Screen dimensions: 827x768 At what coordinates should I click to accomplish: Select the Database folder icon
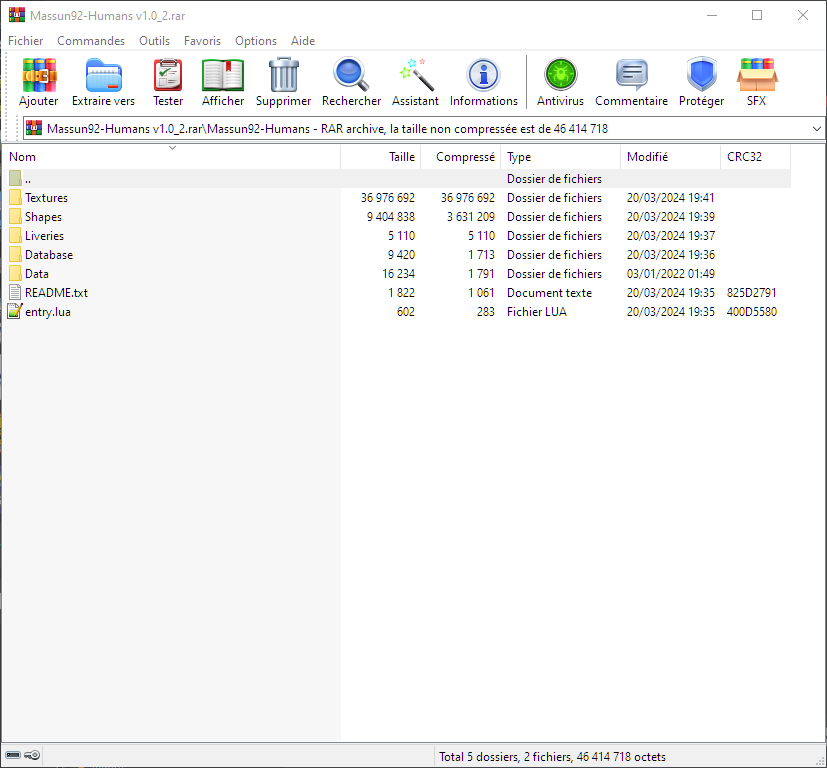point(15,254)
